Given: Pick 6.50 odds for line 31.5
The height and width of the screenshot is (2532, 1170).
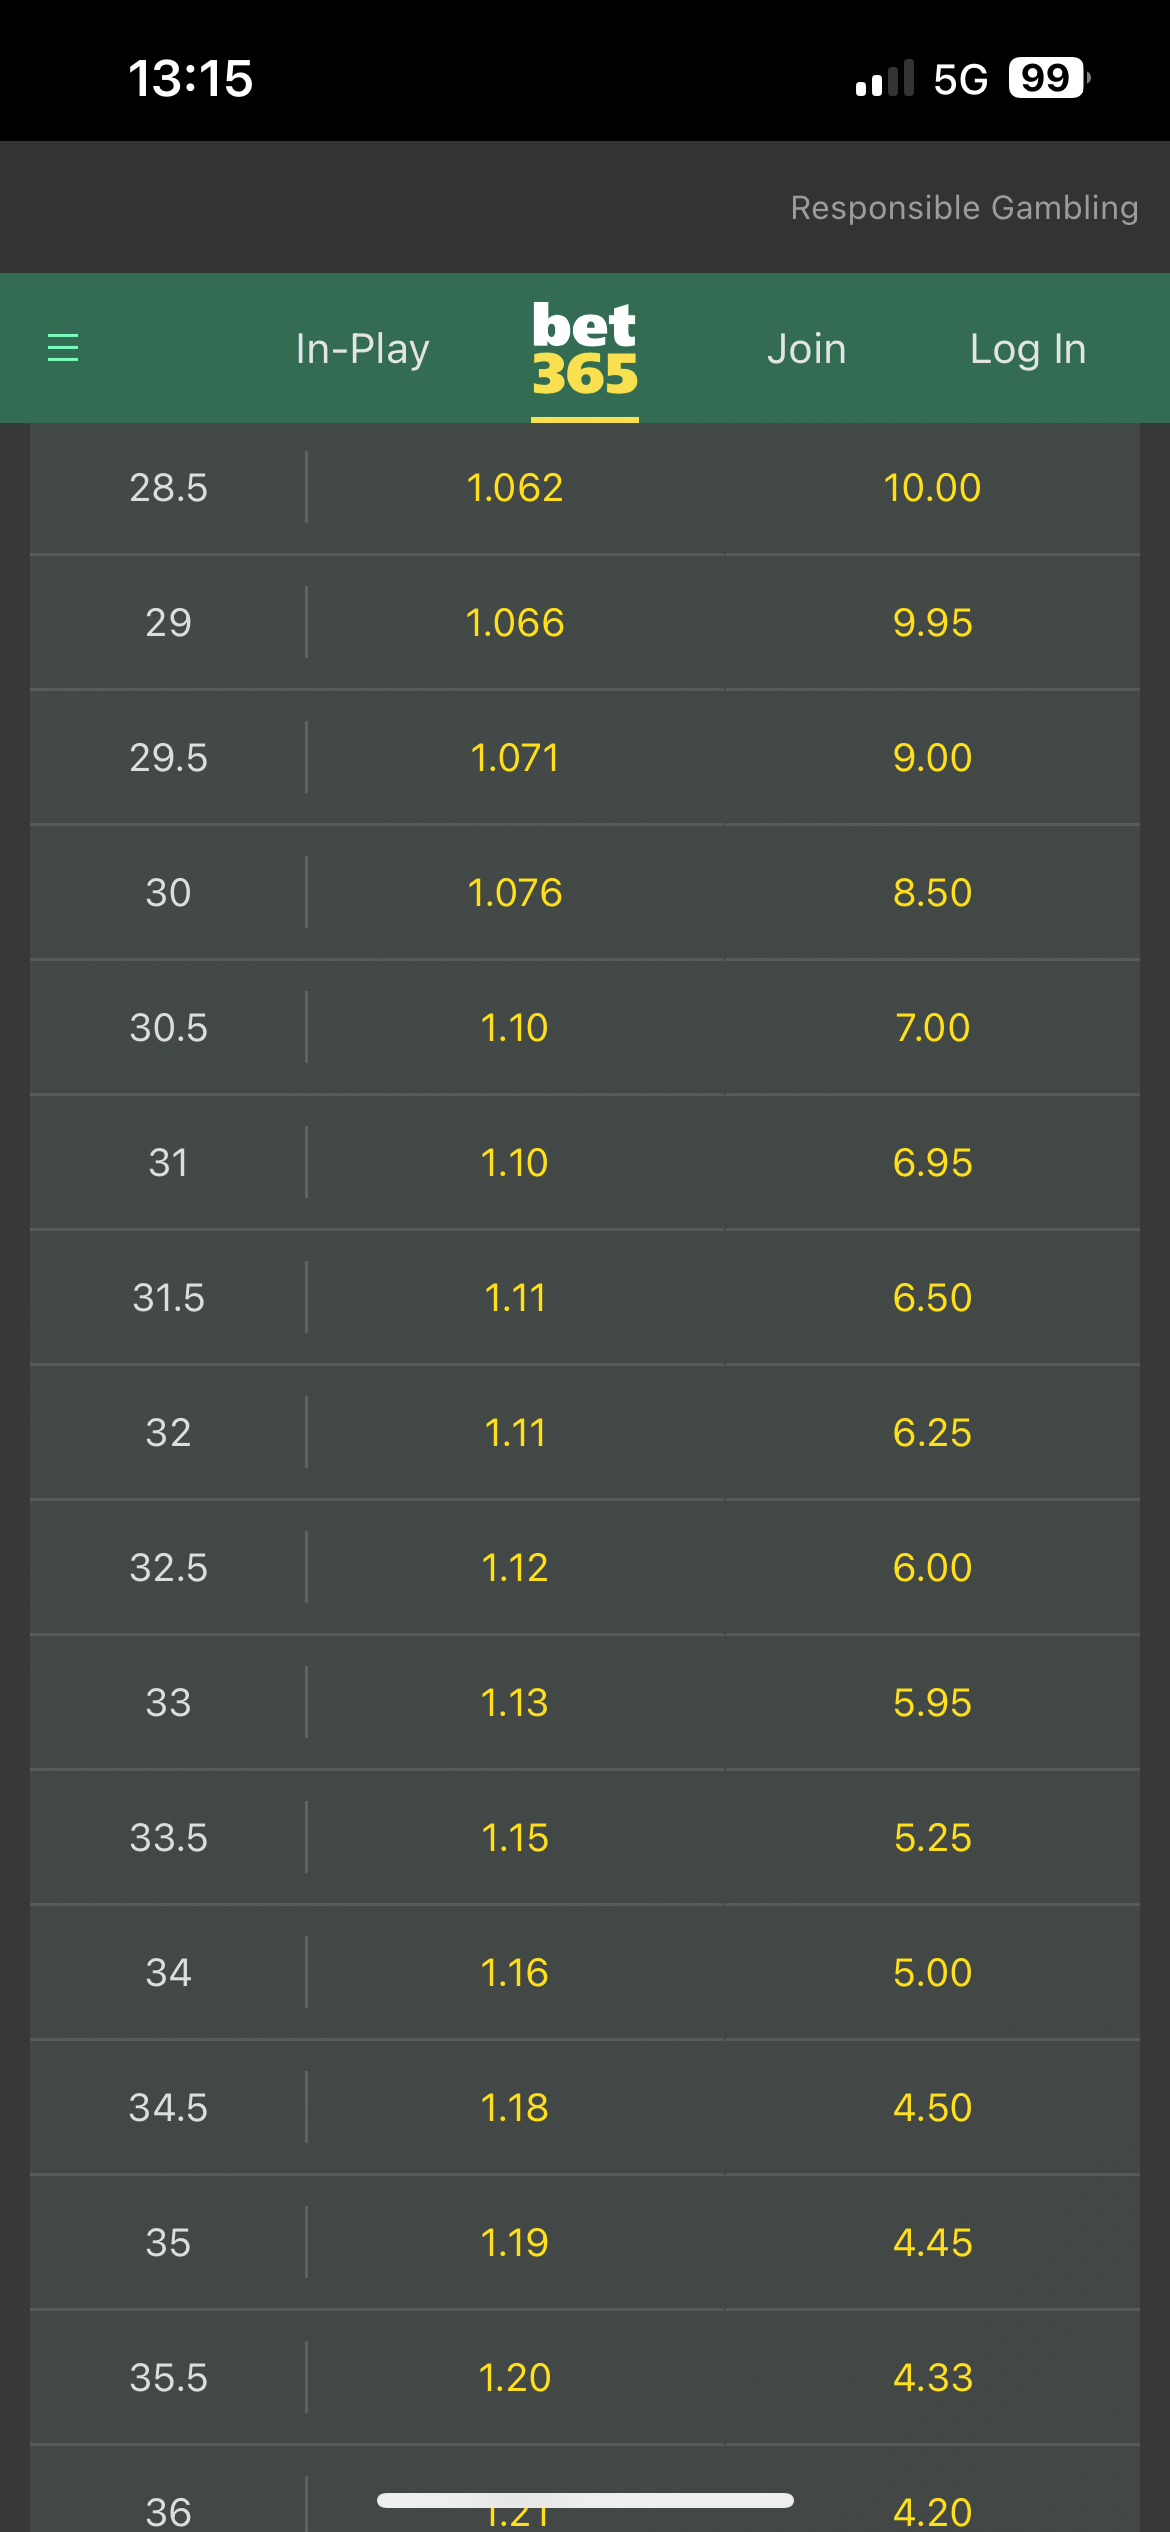Looking at the screenshot, I should point(932,1298).
